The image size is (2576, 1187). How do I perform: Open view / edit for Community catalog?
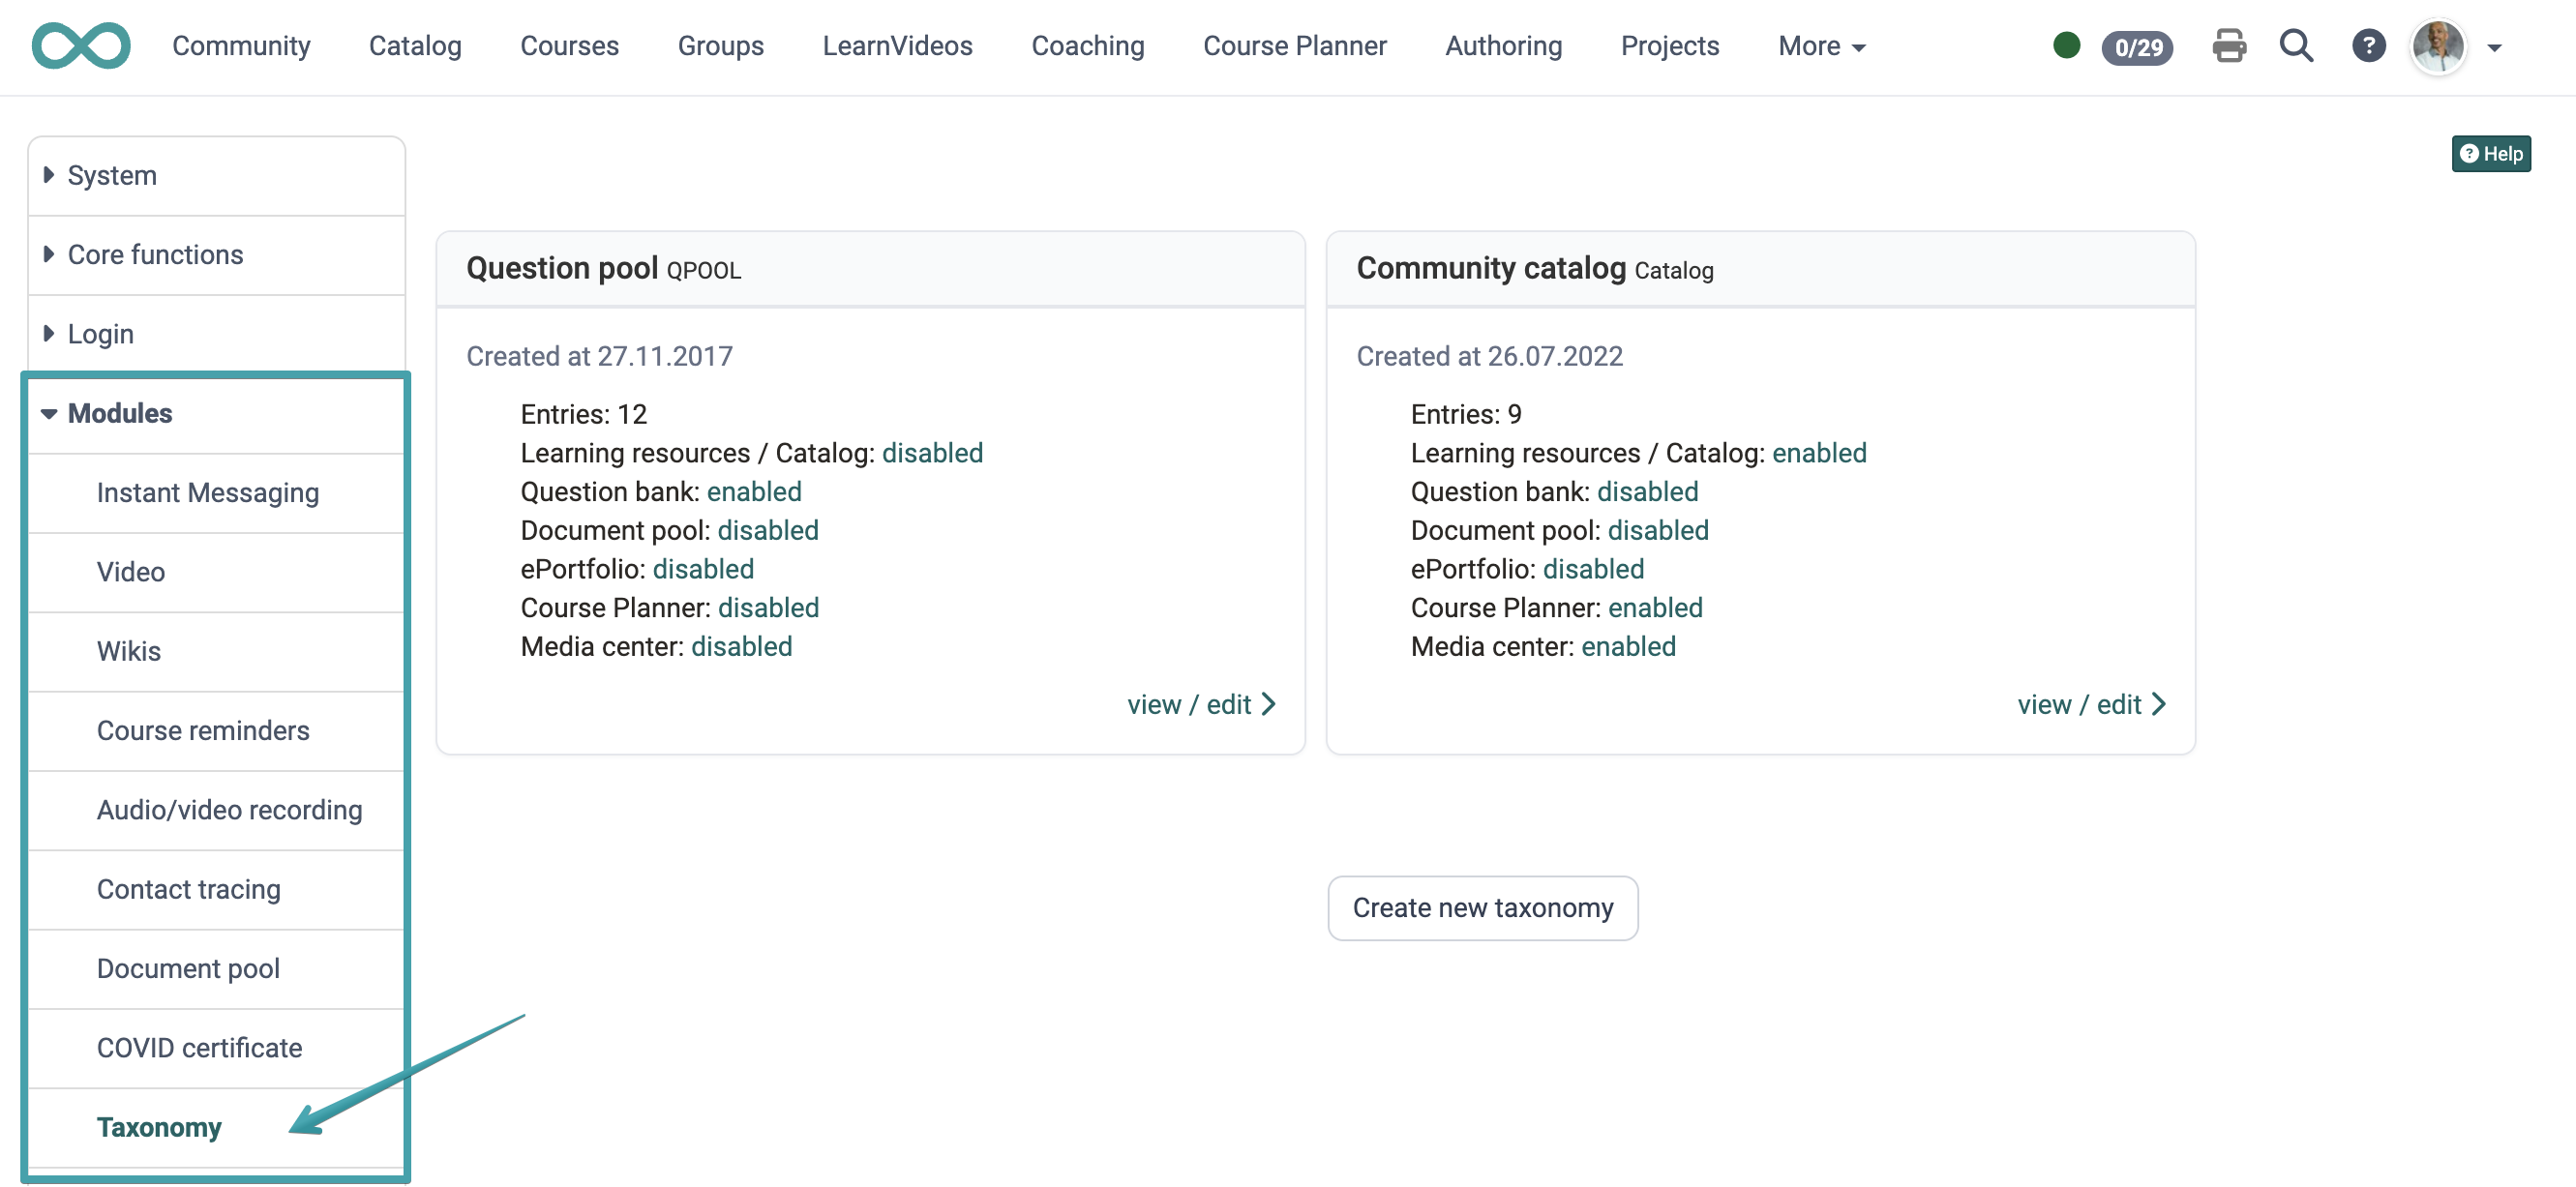[x=2091, y=705]
